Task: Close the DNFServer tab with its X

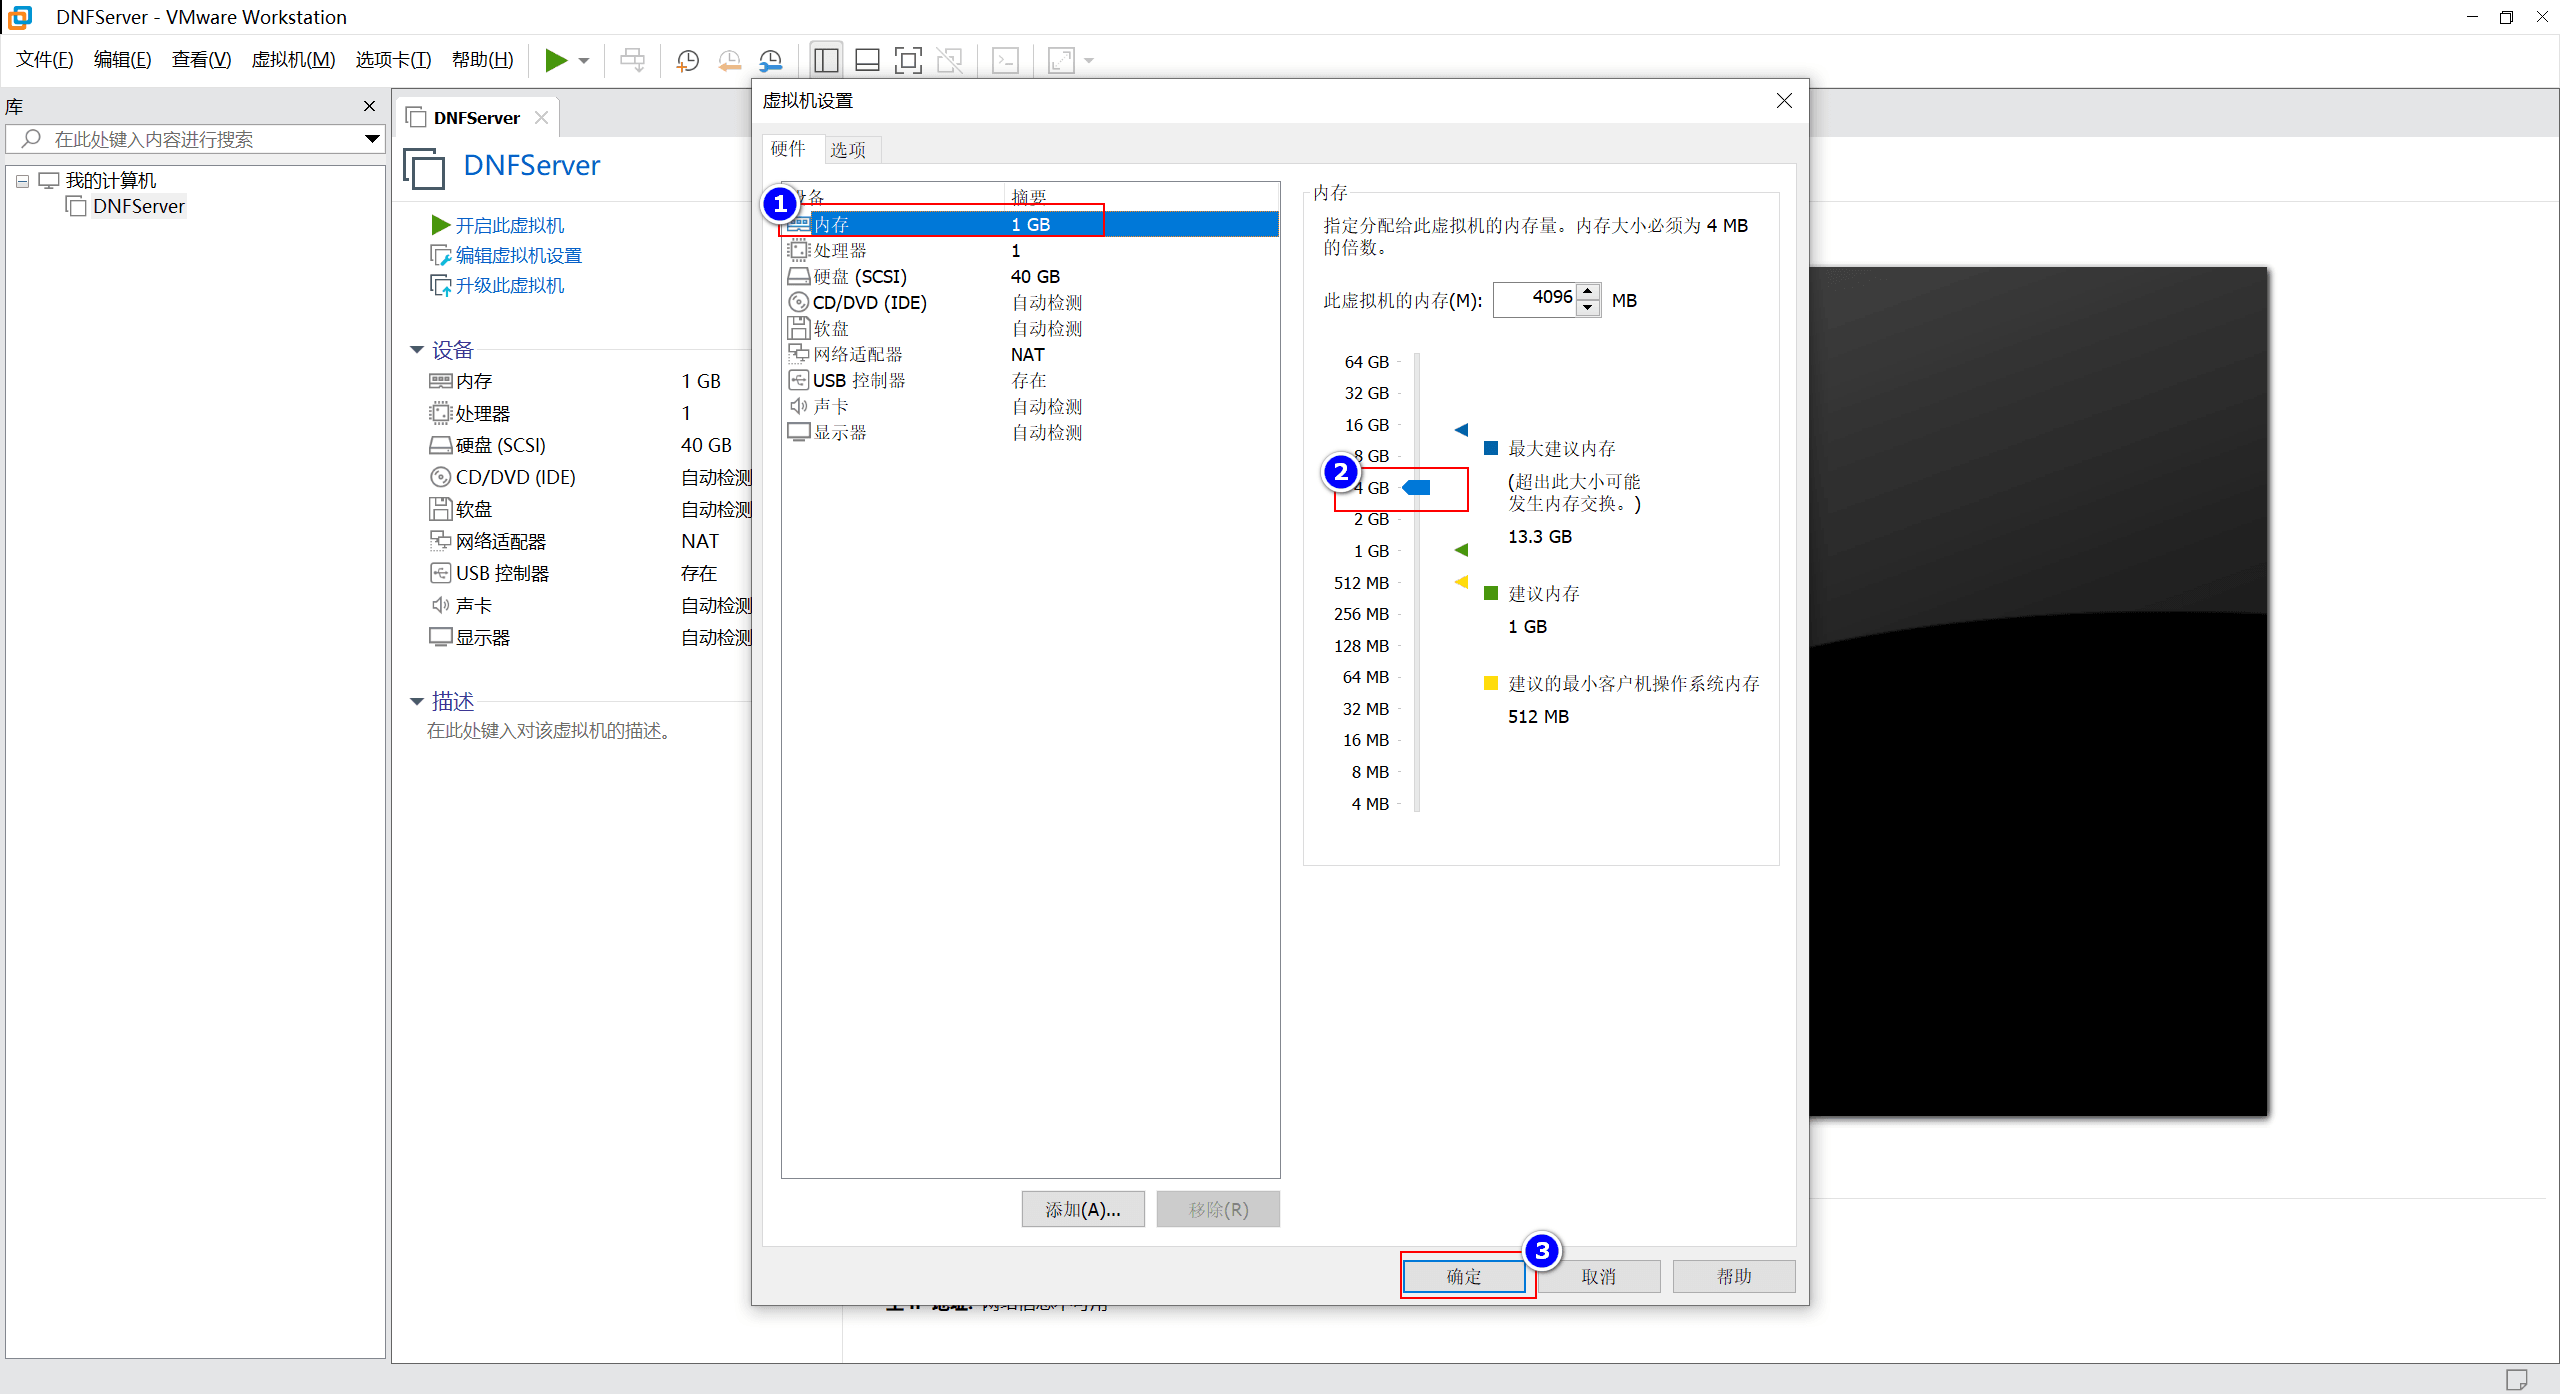Action: click(x=541, y=117)
